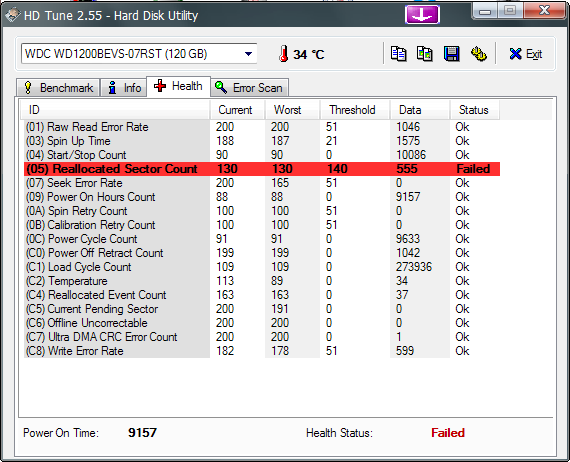Screen dimensions: 570x462
Task: Select the Power On Hours Count row
Action: 262,197
